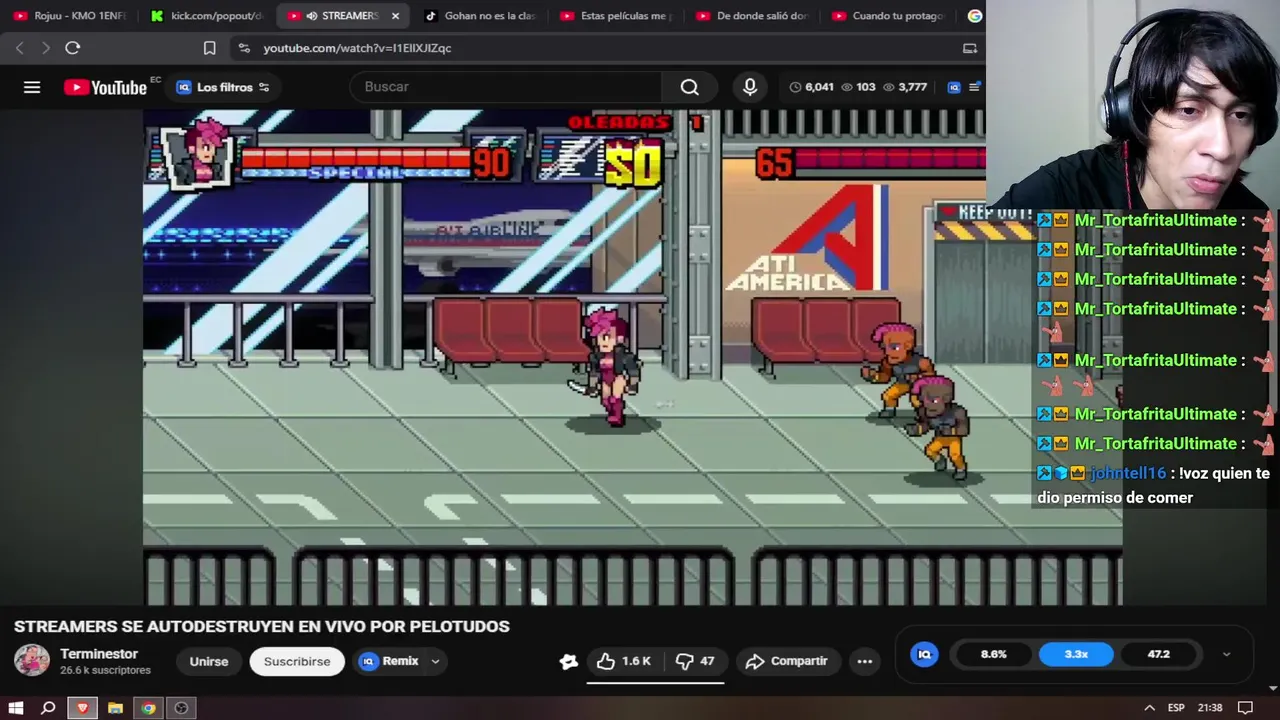Reload the page in browser toolbar
Viewport: 1280px width, 720px height.
[x=72, y=48]
